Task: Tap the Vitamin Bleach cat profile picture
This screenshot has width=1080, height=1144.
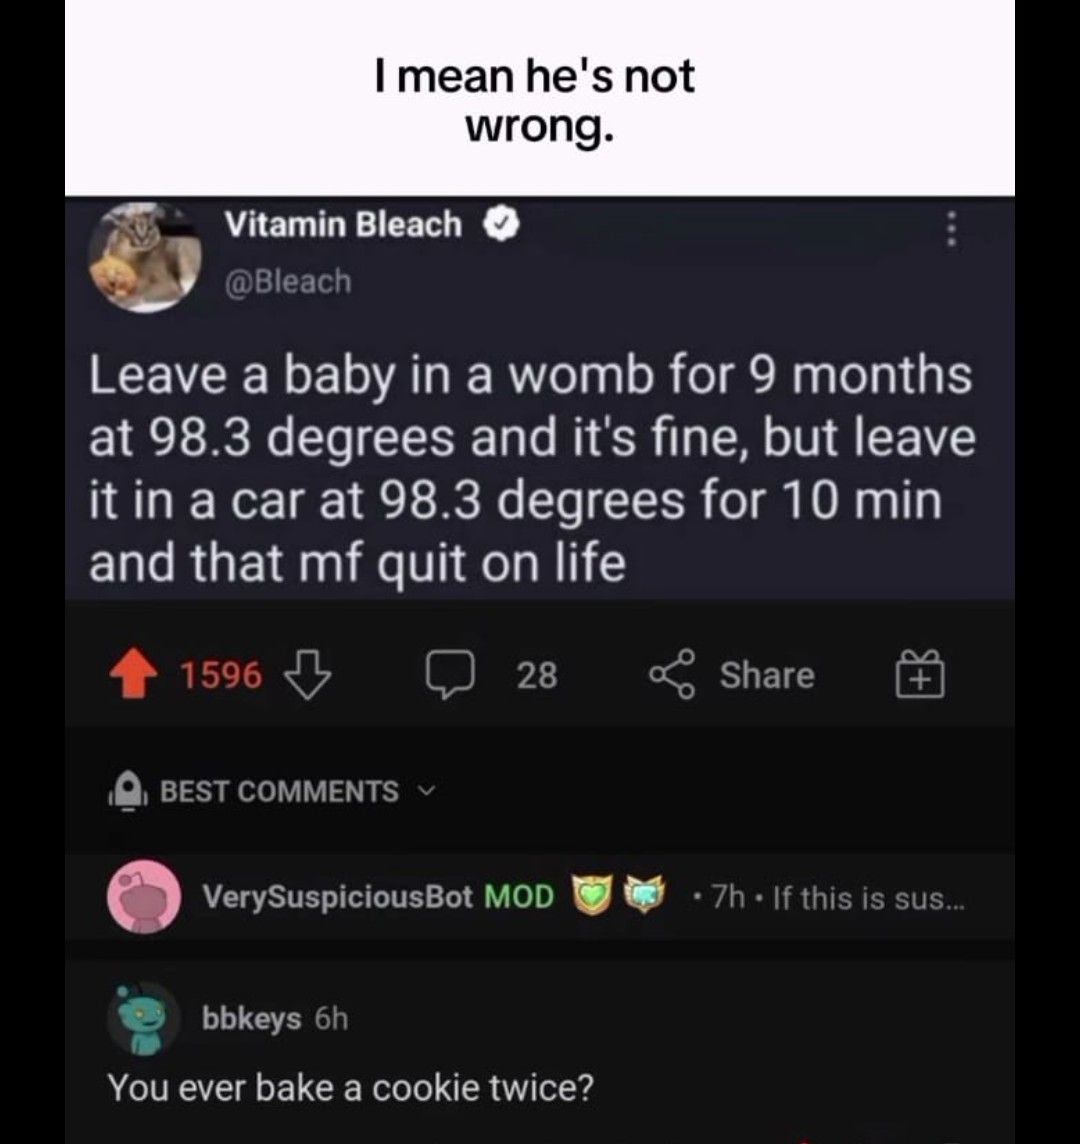Action: coord(144,257)
